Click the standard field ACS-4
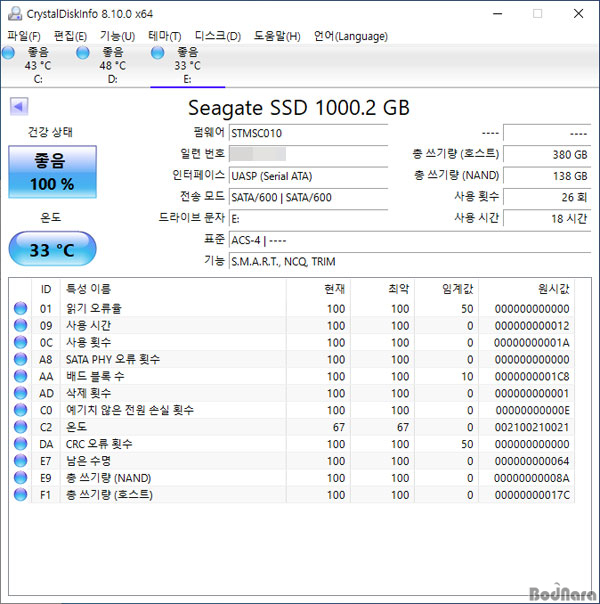This screenshot has height=604, width=600. 410,240
